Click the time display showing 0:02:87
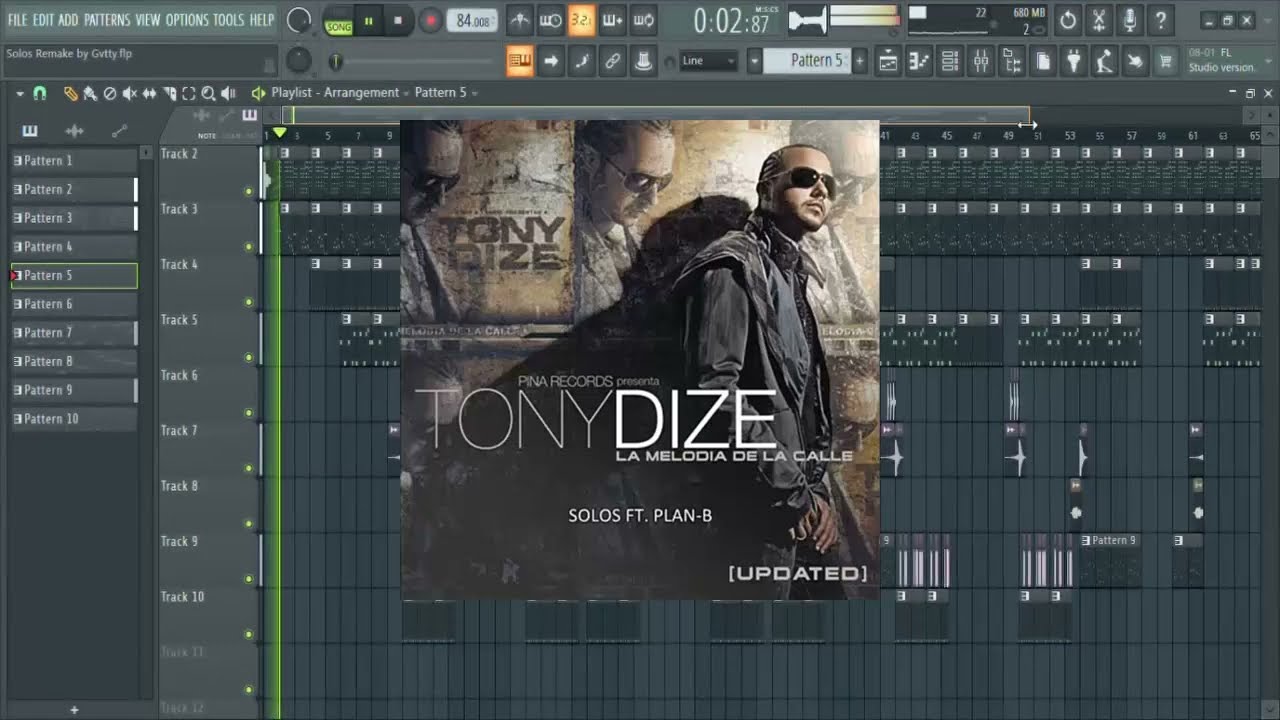This screenshot has width=1280, height=720. (732, 21)
